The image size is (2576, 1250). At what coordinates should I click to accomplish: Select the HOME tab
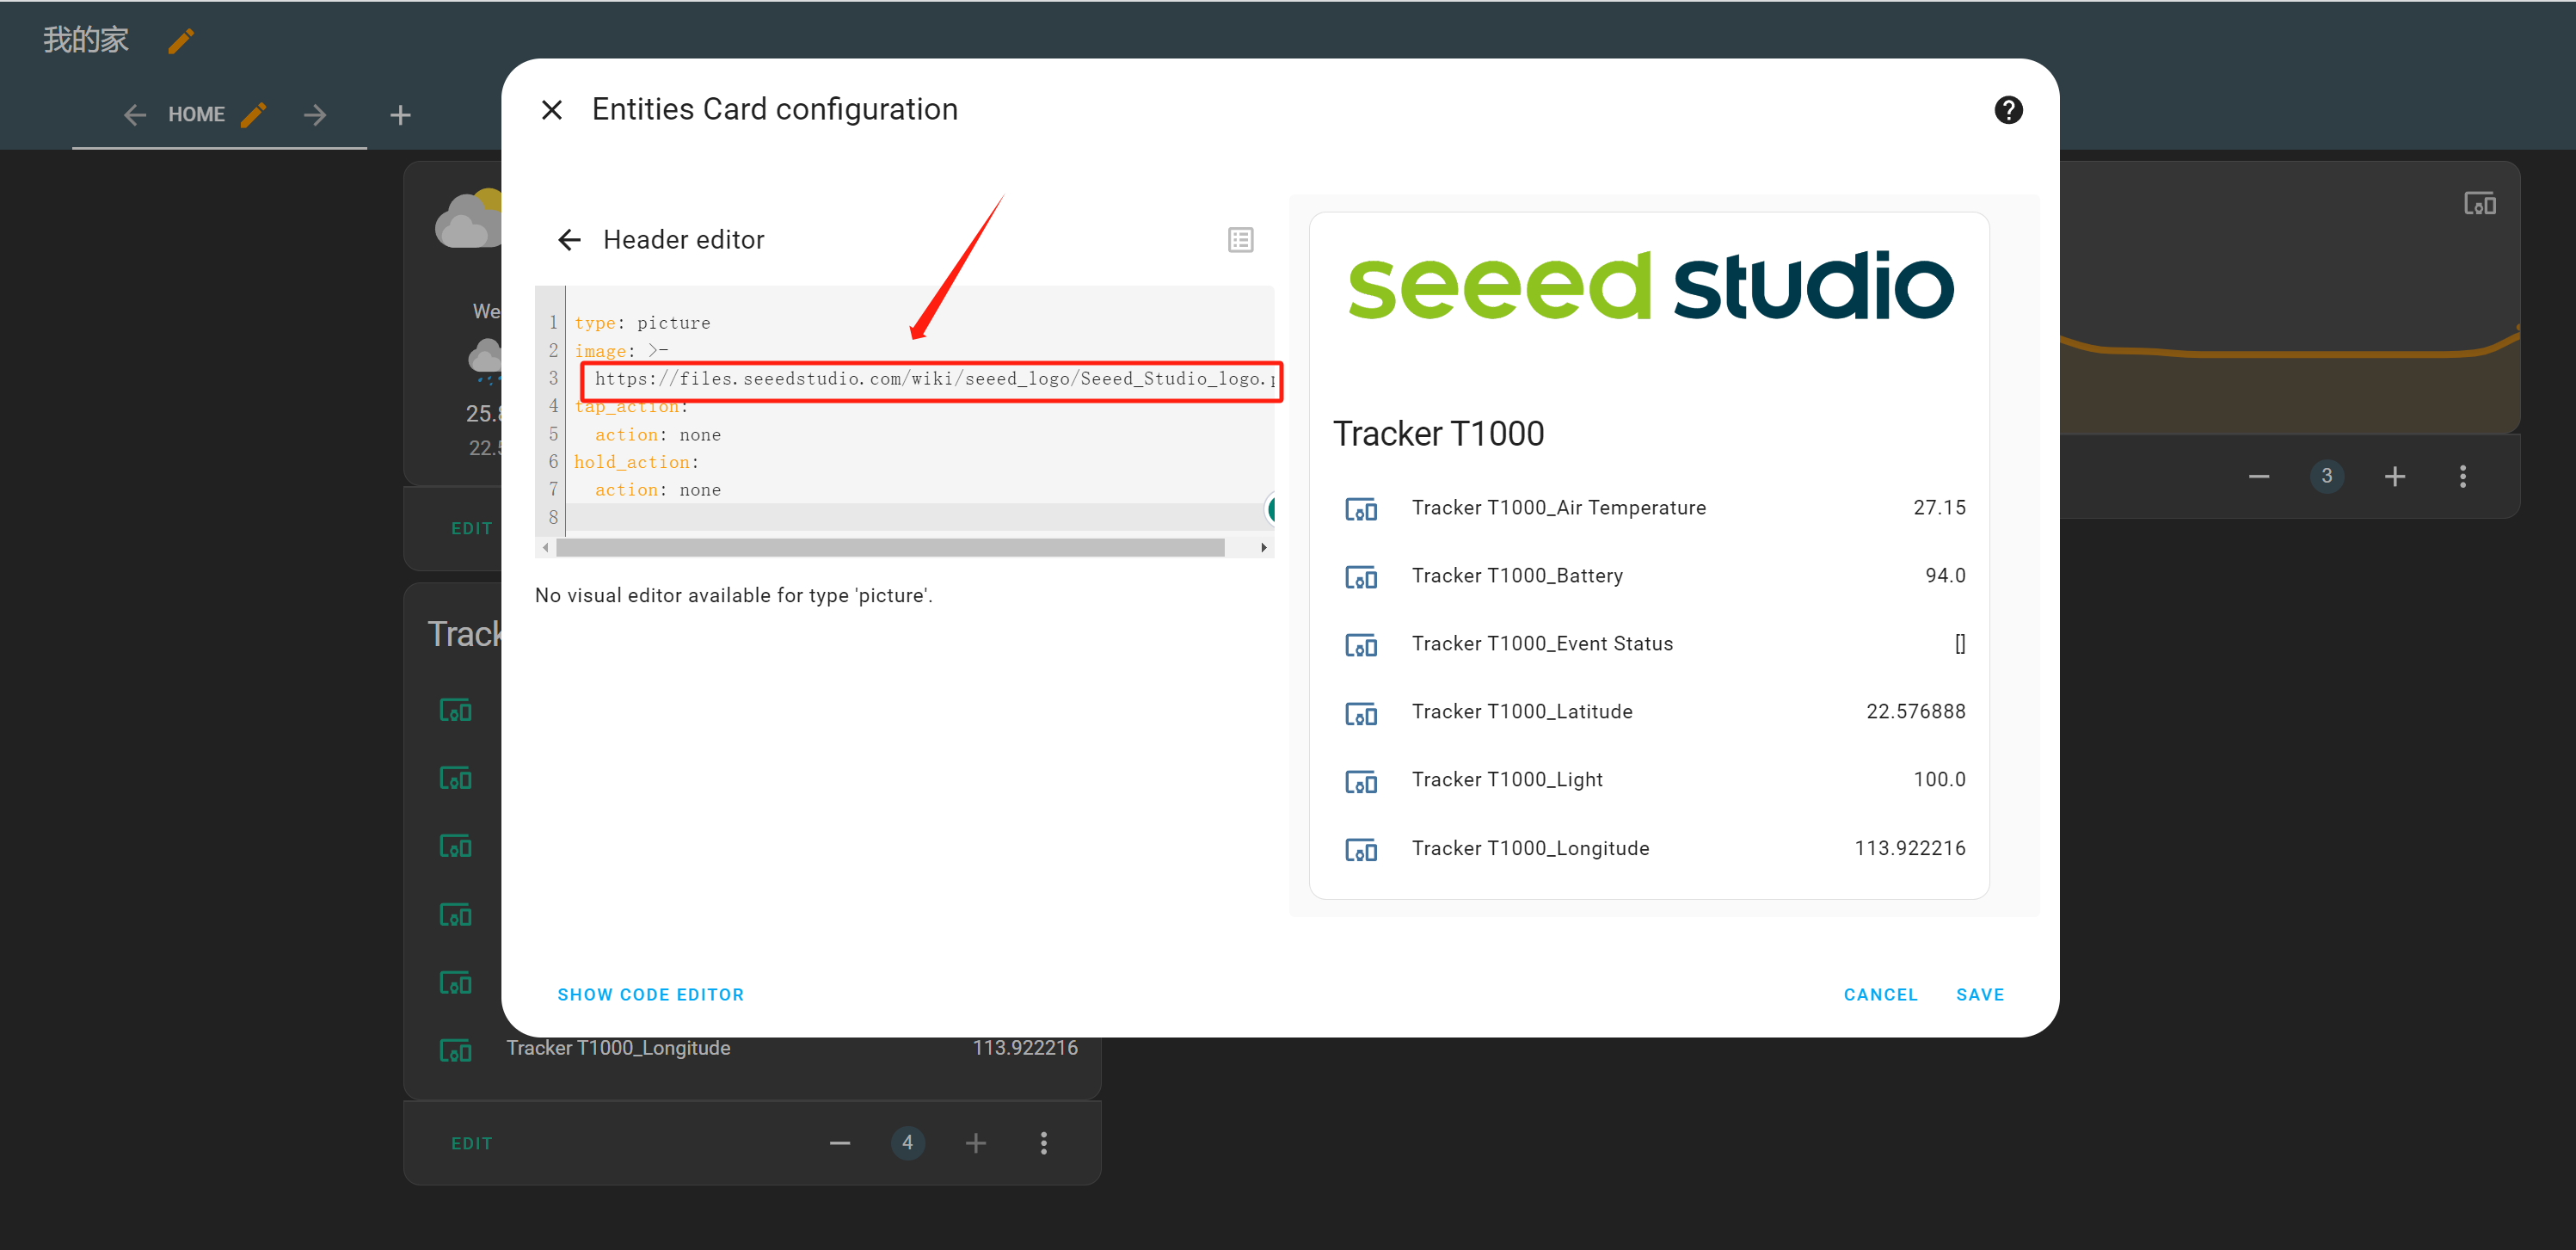[x=196, y=115]
